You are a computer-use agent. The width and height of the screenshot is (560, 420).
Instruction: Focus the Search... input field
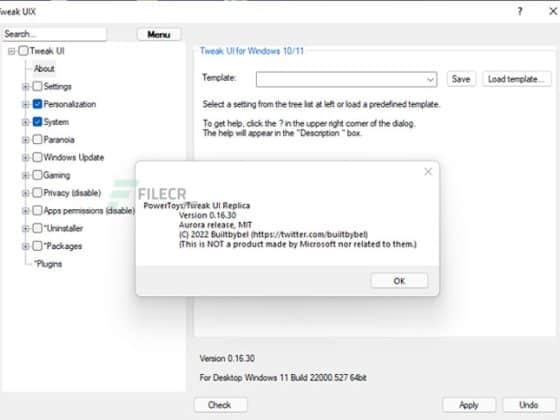click(54, 34)
